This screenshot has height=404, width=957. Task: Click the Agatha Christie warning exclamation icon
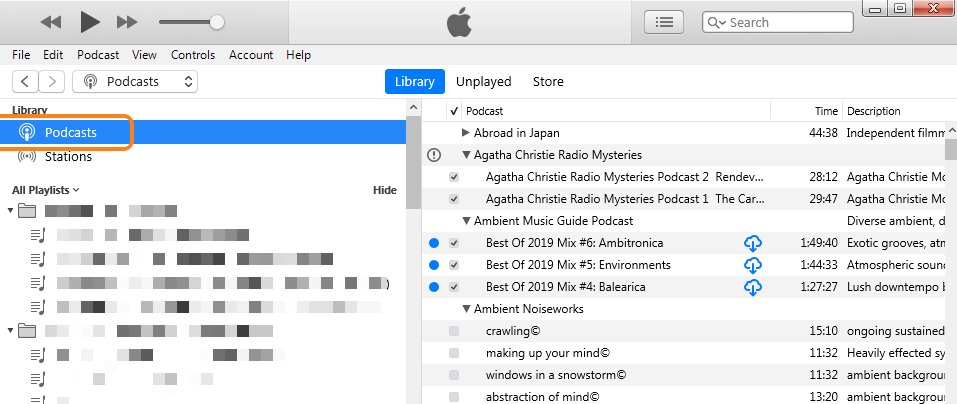(434, 155)
